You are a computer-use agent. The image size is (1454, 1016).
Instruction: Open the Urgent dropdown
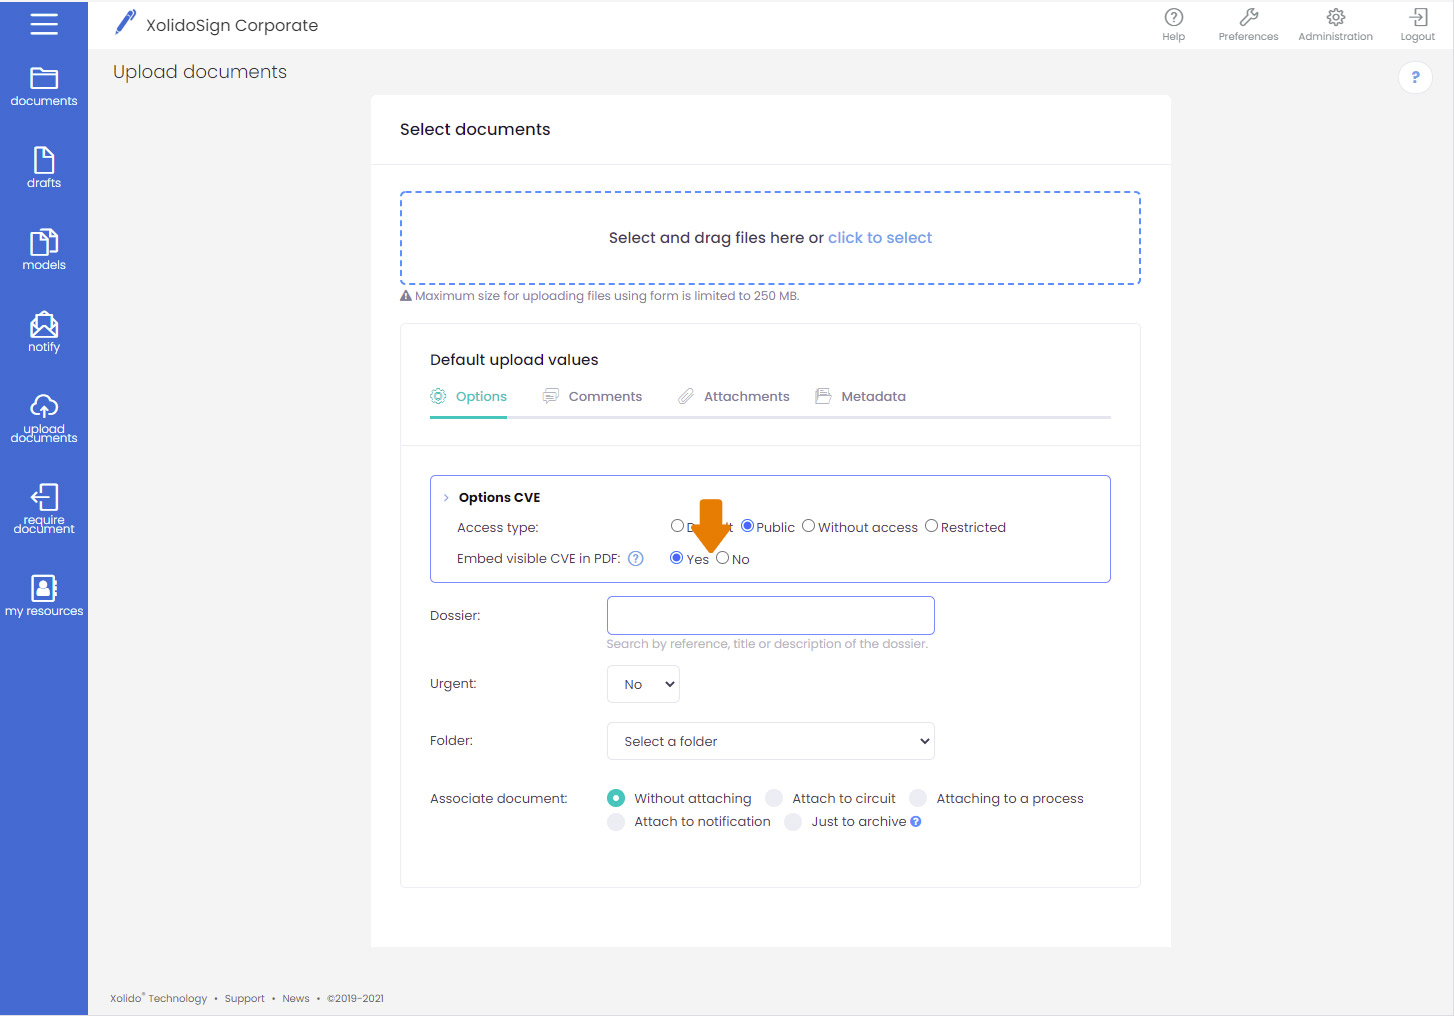(643, 684)
